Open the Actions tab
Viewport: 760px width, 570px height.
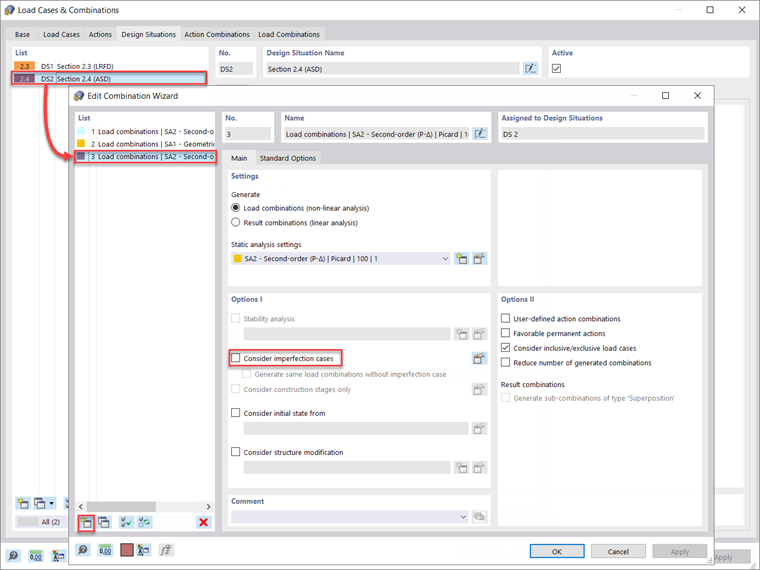coord(100,34)
